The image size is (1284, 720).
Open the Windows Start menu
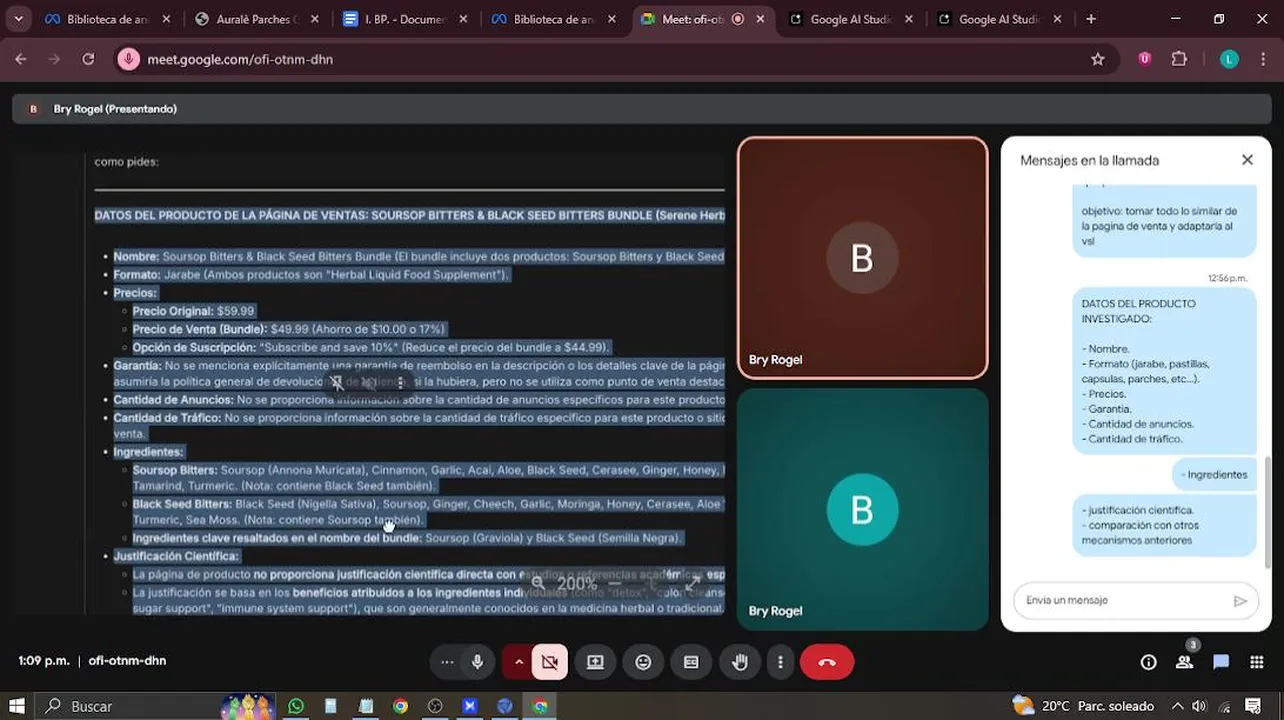tap(17, 706)
